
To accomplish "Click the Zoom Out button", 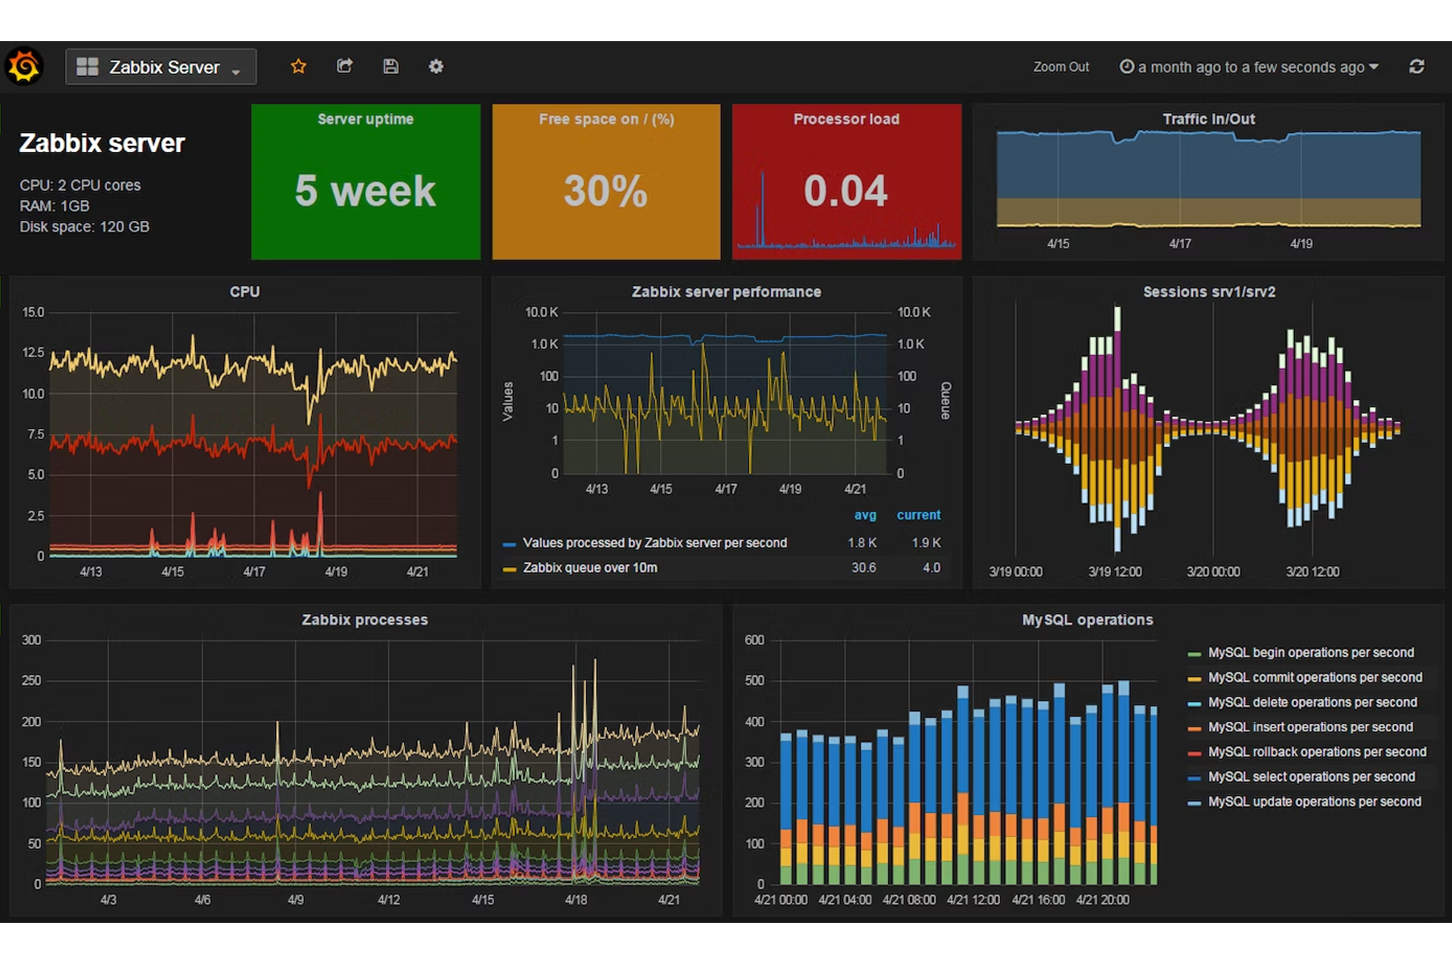I will 1061,67.
